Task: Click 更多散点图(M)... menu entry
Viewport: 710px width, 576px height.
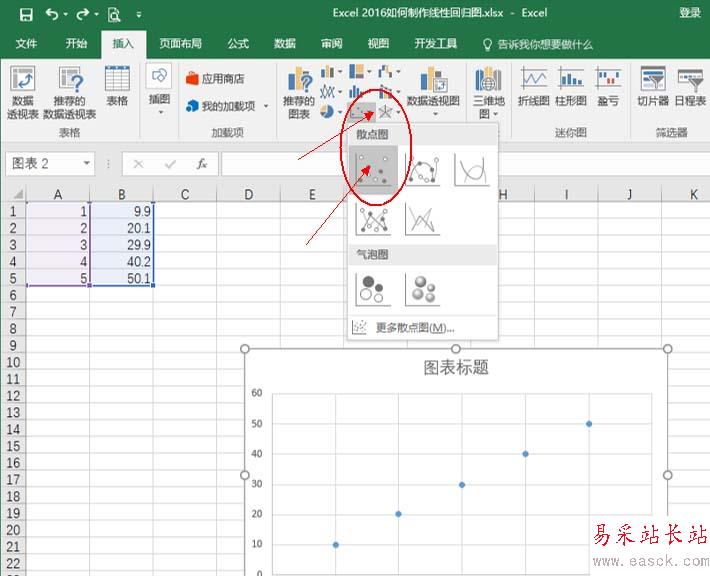Action: click(x=423, y=327)
